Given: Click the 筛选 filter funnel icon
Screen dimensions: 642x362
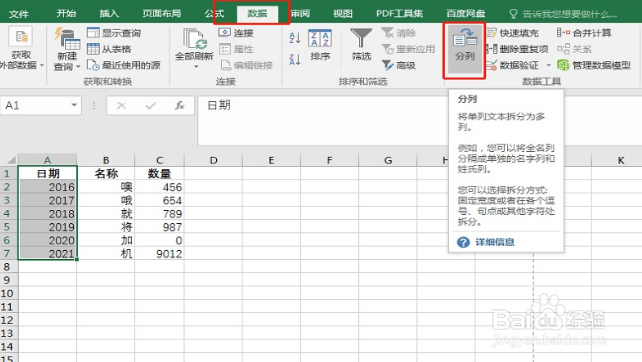Looking at the screenshot, I should [361, 38].
